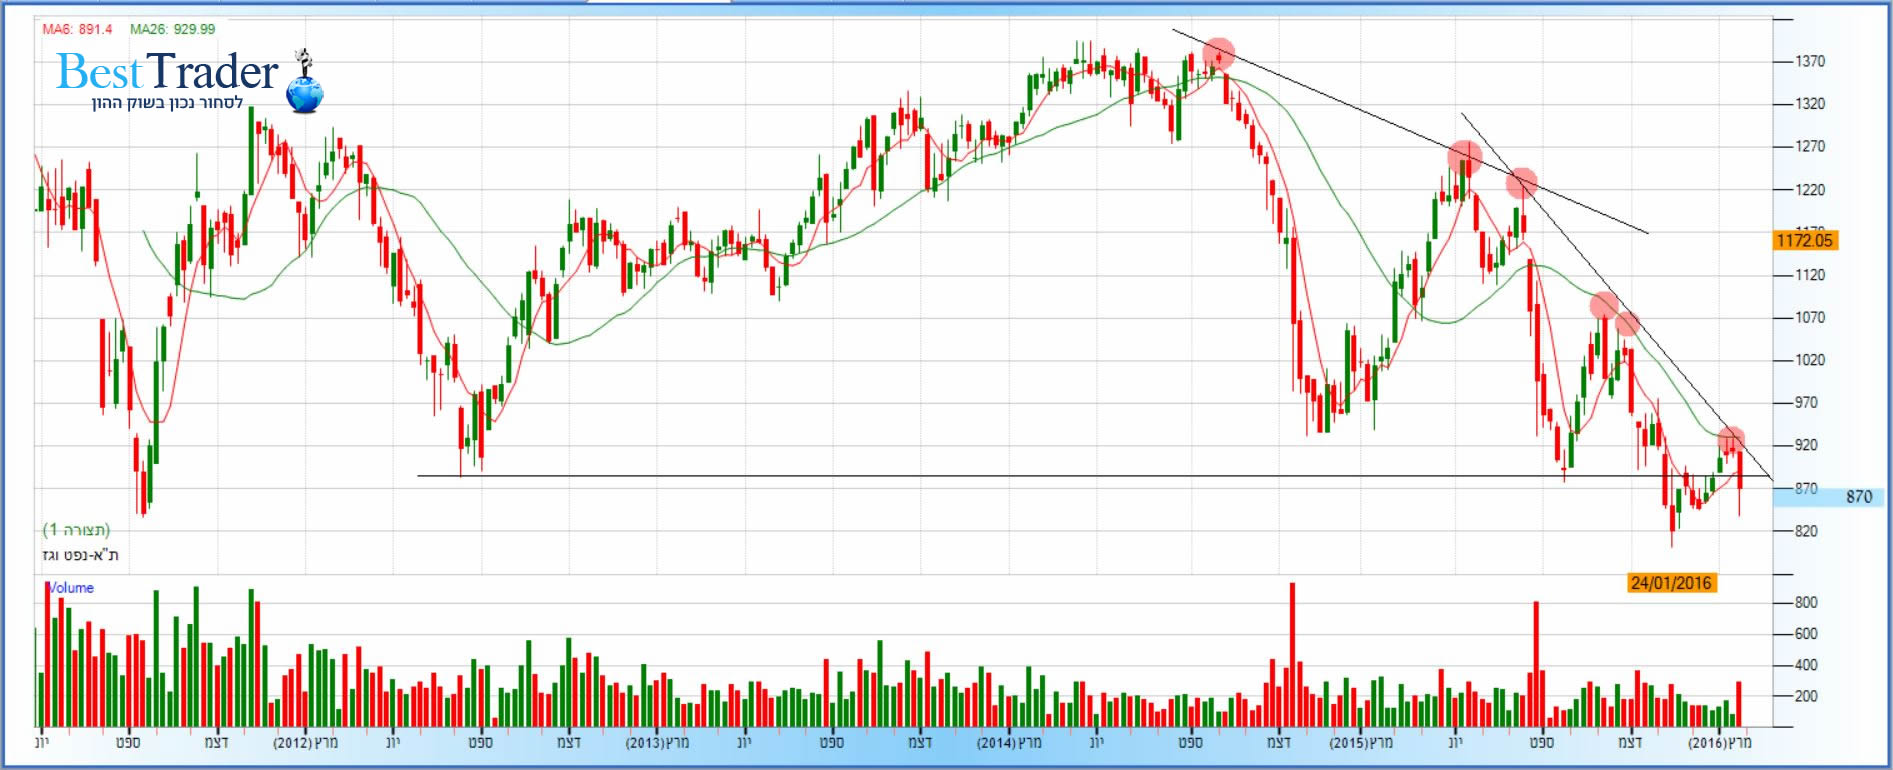Image resolution: width=1893 pixels, height=770 pixels.
Task: Select the red MA6: 891.4 indicator label
Action: [x=77, y=29]
